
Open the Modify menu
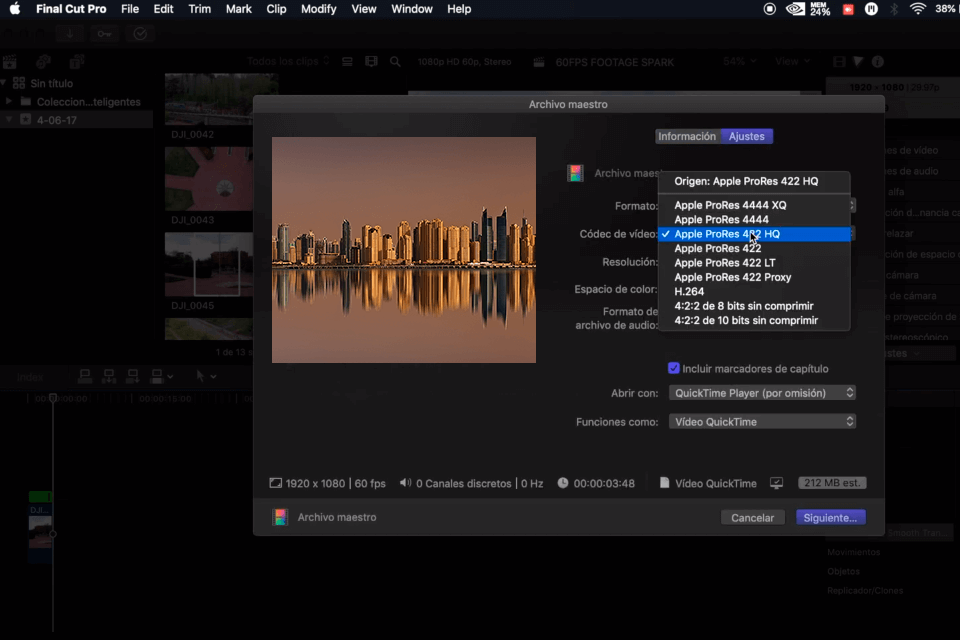pos(318,9)
